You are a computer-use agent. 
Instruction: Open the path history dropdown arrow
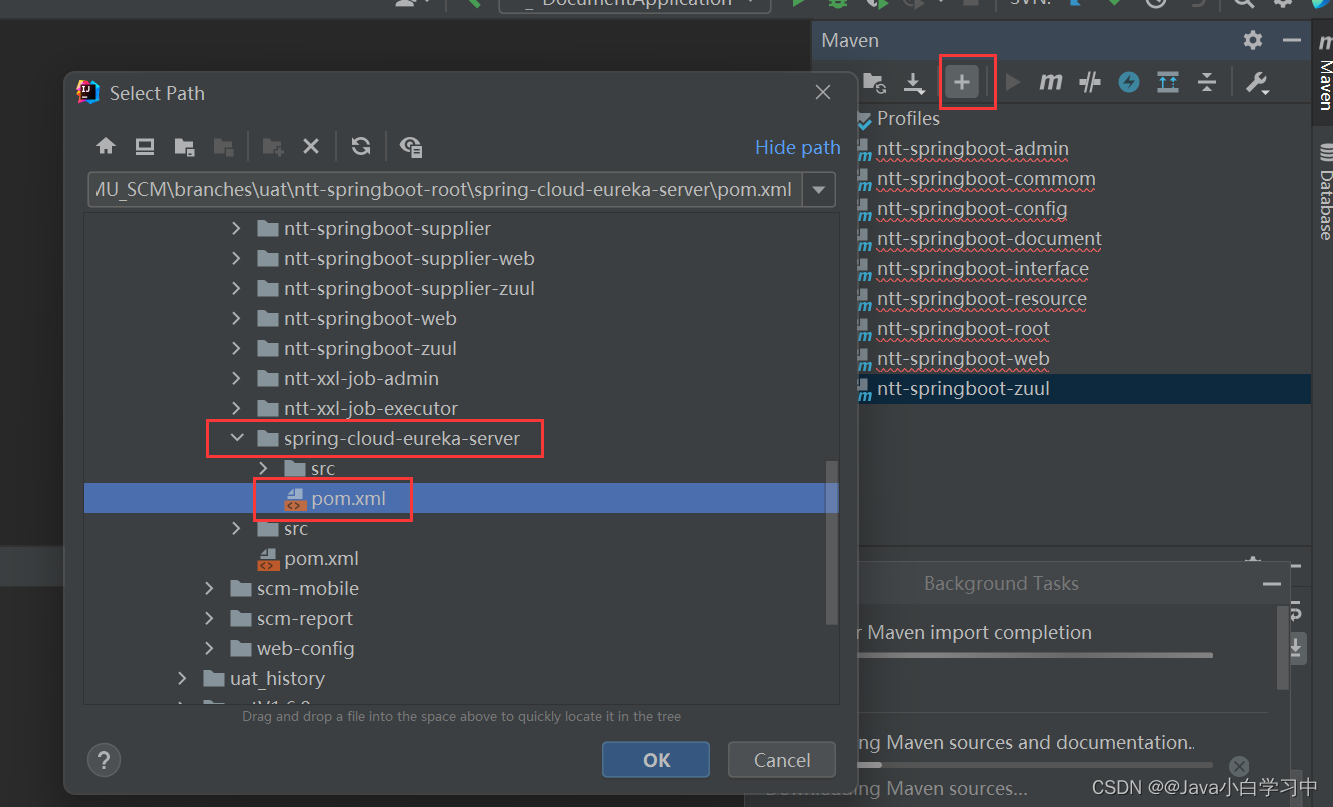(819, 189)
